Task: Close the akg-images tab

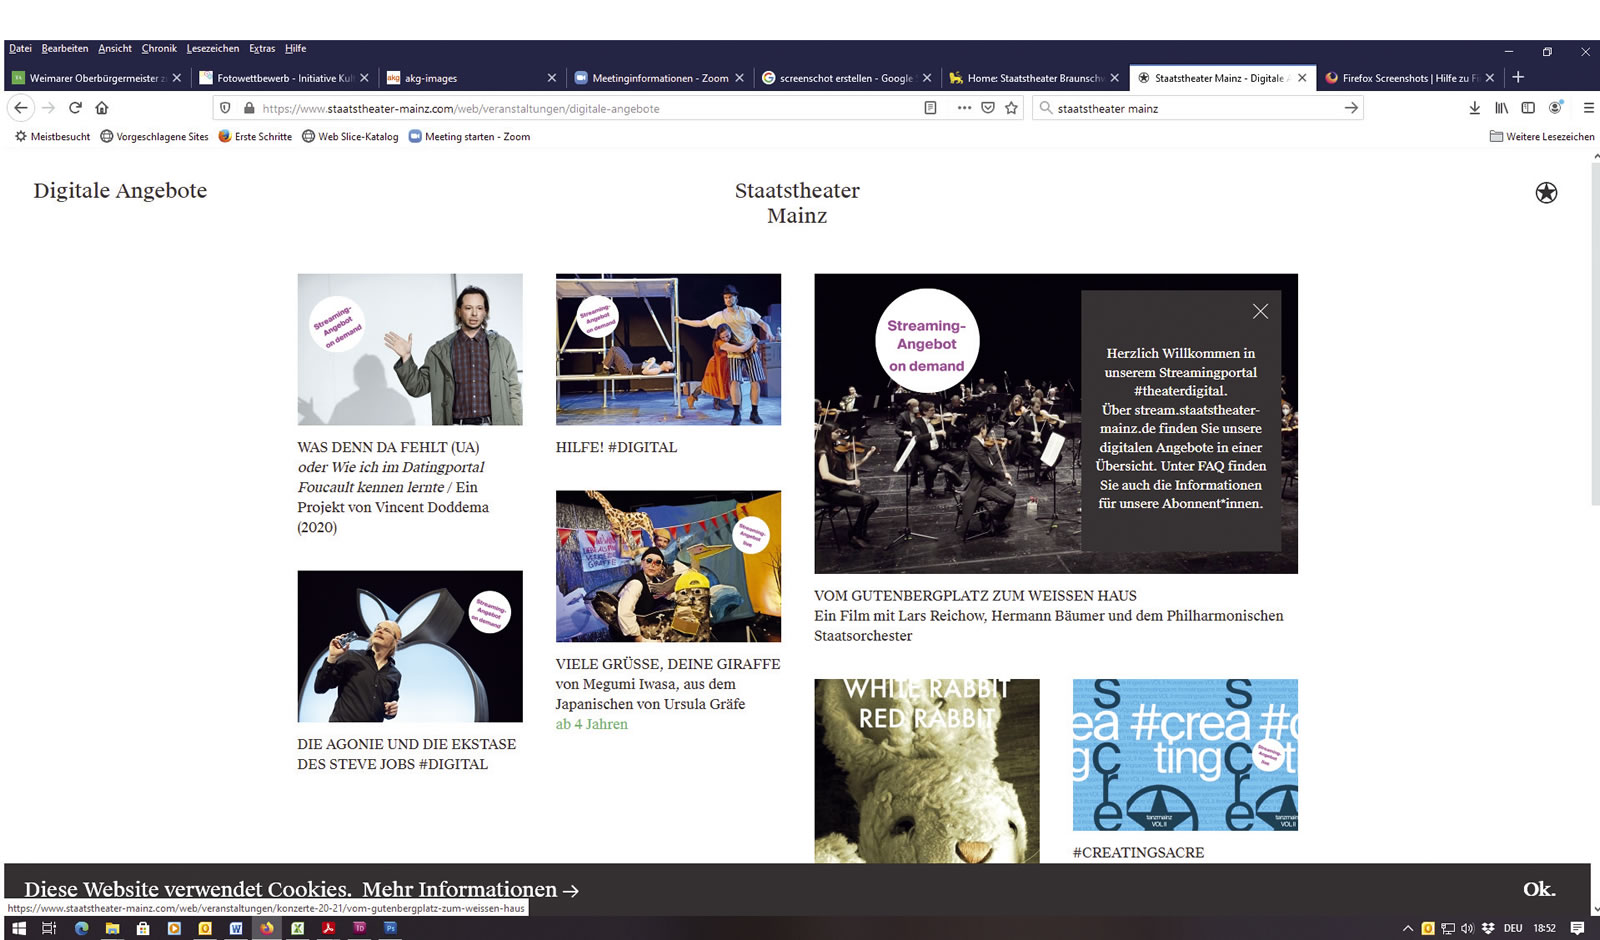Action: (552, 78)
